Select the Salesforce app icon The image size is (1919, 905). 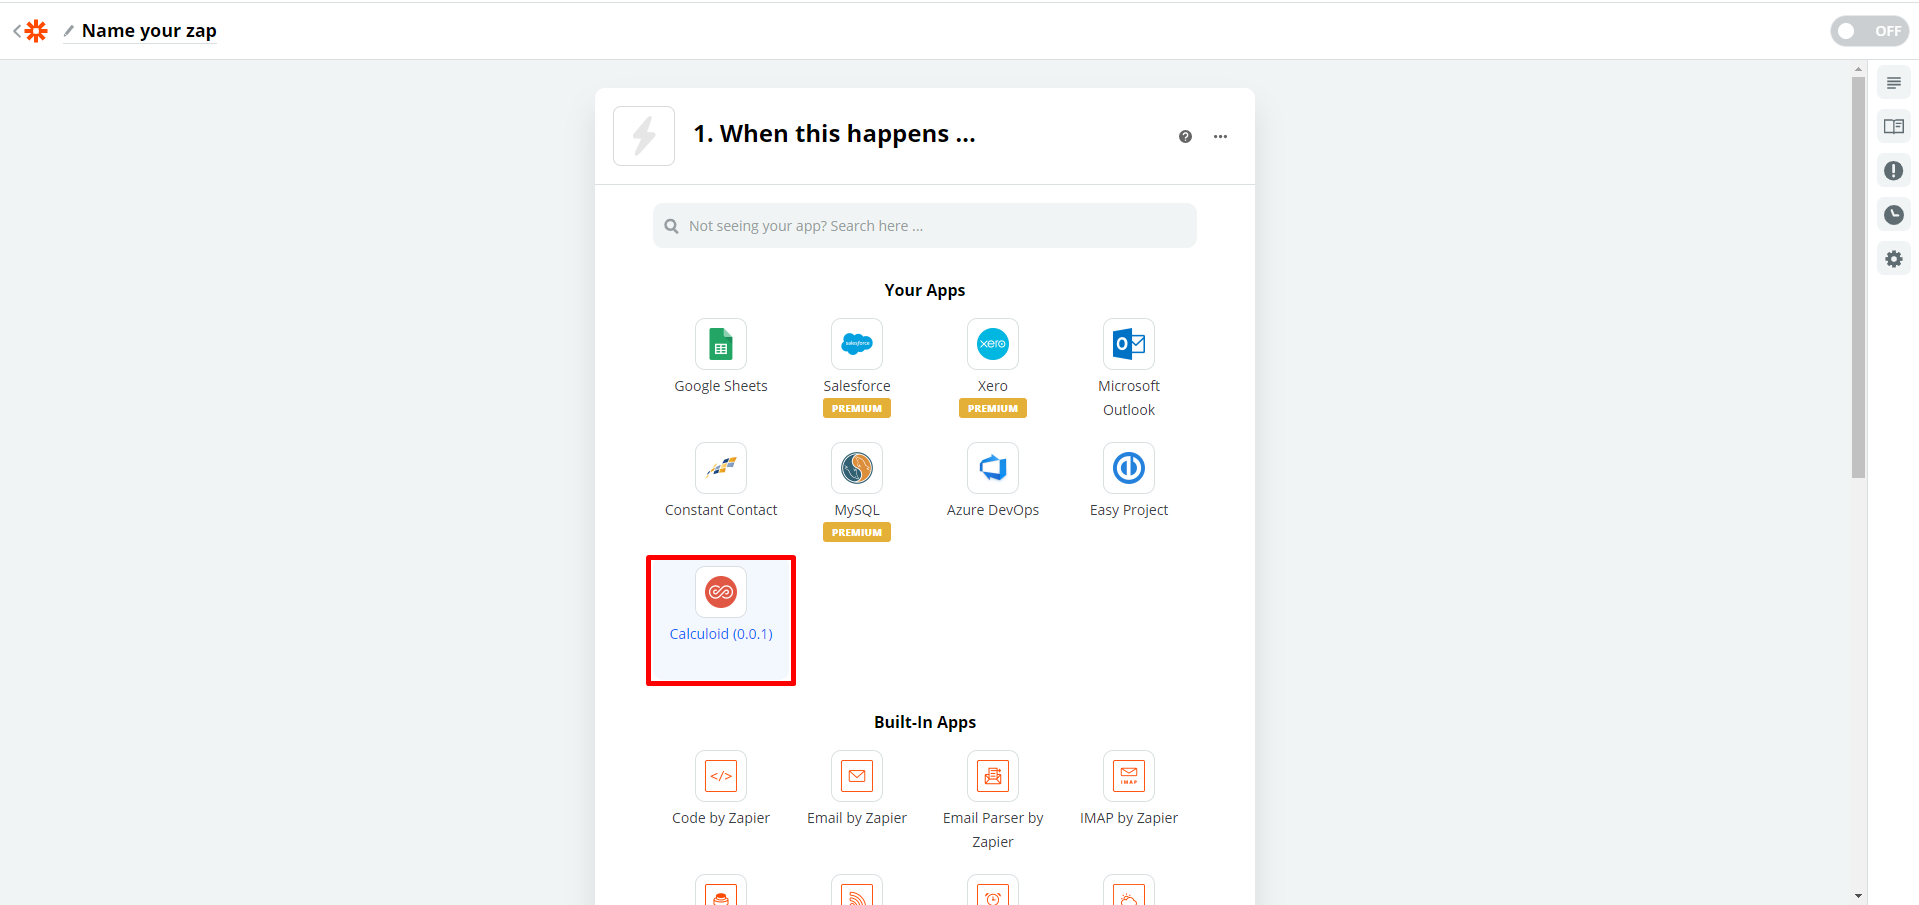[x=857, y=344]
